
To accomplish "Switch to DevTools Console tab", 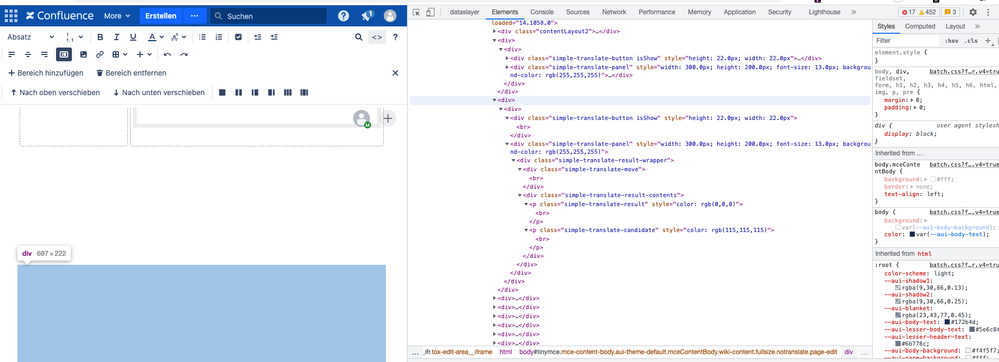I will (542, 12).
